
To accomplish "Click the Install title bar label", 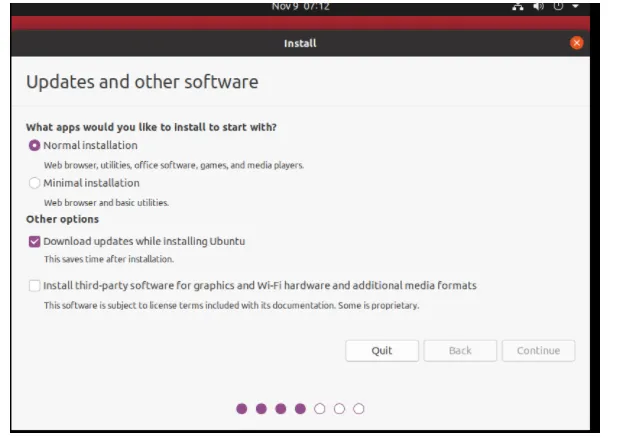I will click(300, 43).
